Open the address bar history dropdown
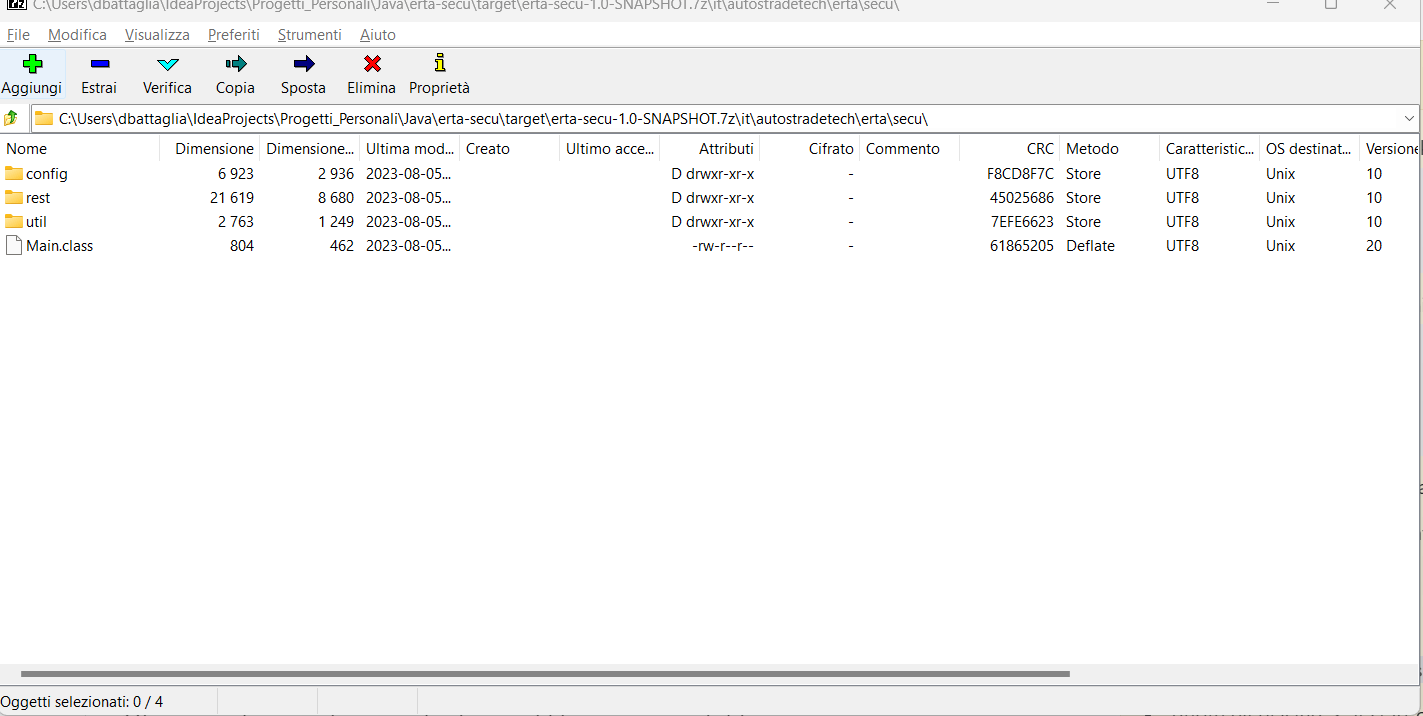 pyautogui.click(x=1409, y=117)
